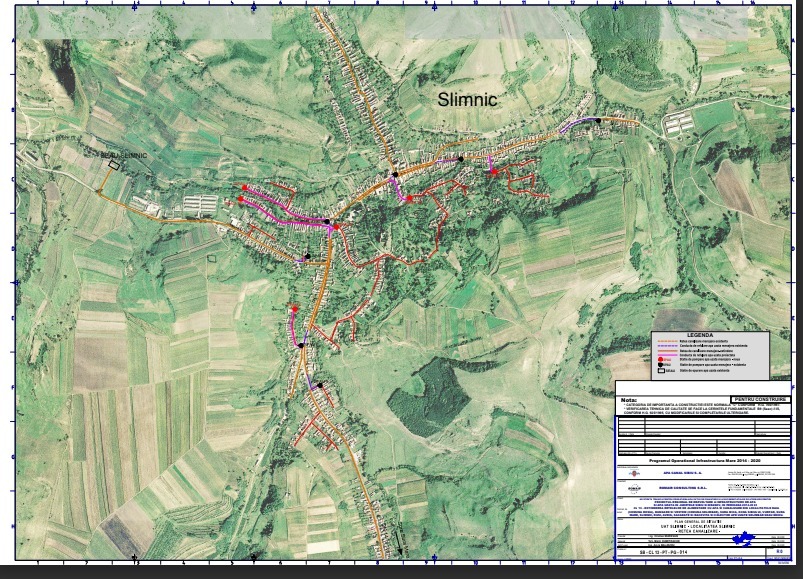Click the black station dot at the central road junction

coord(395,175)
